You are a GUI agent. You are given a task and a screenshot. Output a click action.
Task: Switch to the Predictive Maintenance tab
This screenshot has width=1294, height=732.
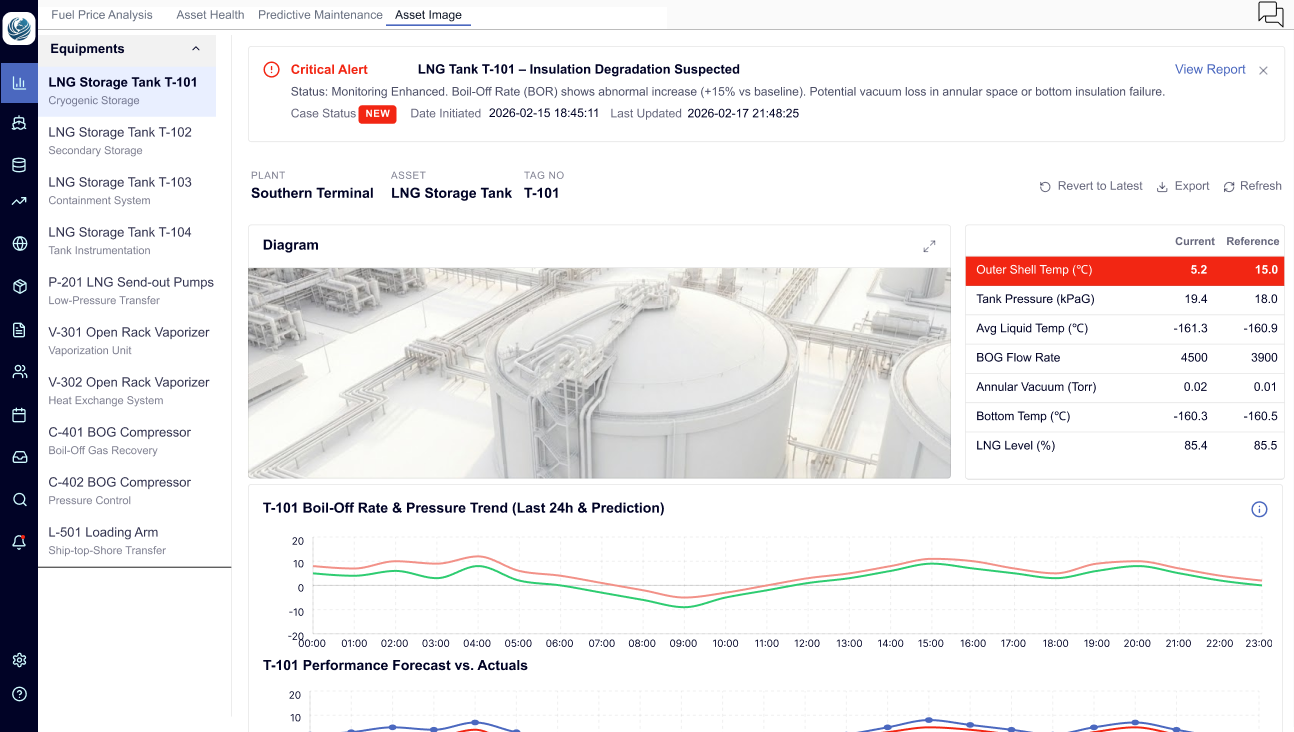click(x=320, y=15)
